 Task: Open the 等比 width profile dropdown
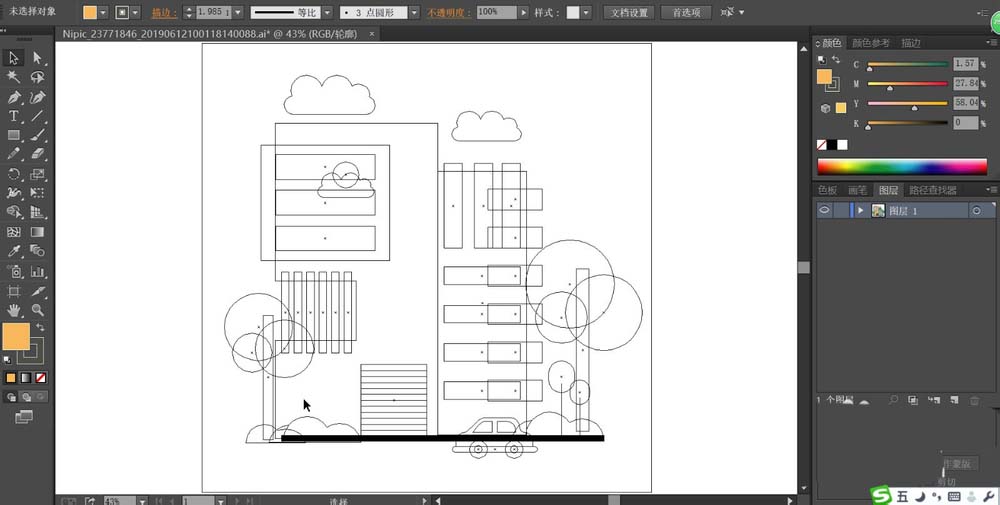pyautogui.click(x=327, y=12)
